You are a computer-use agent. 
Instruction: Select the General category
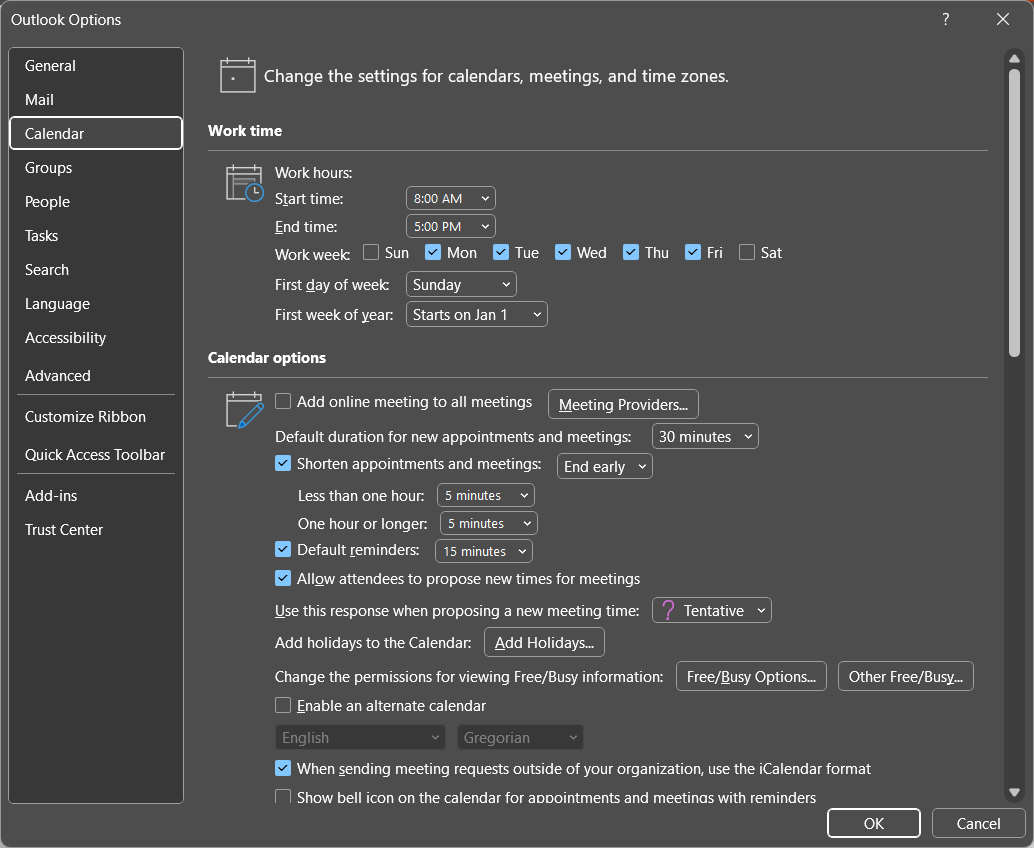click(x=96, y=65)
